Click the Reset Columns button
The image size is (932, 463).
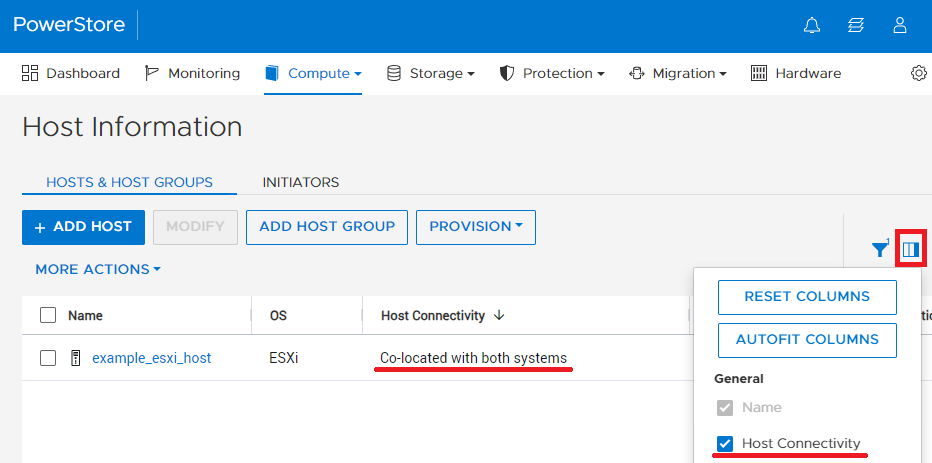click(x=807, y=297)
